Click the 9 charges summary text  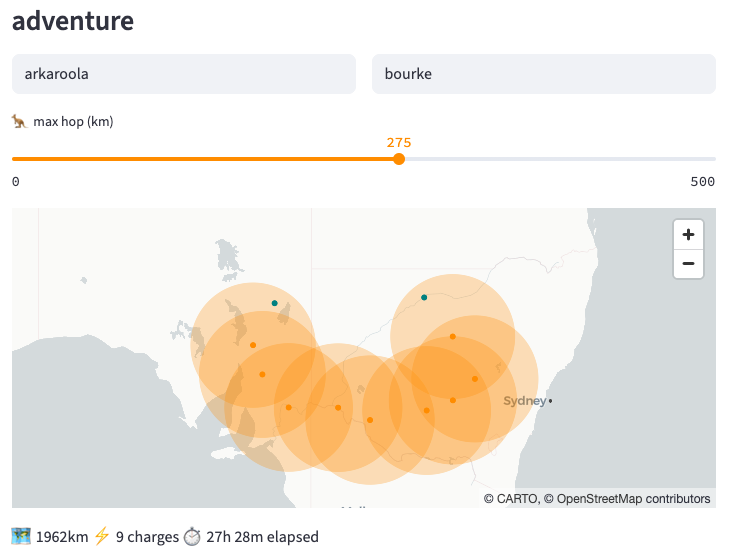(147, 537)
